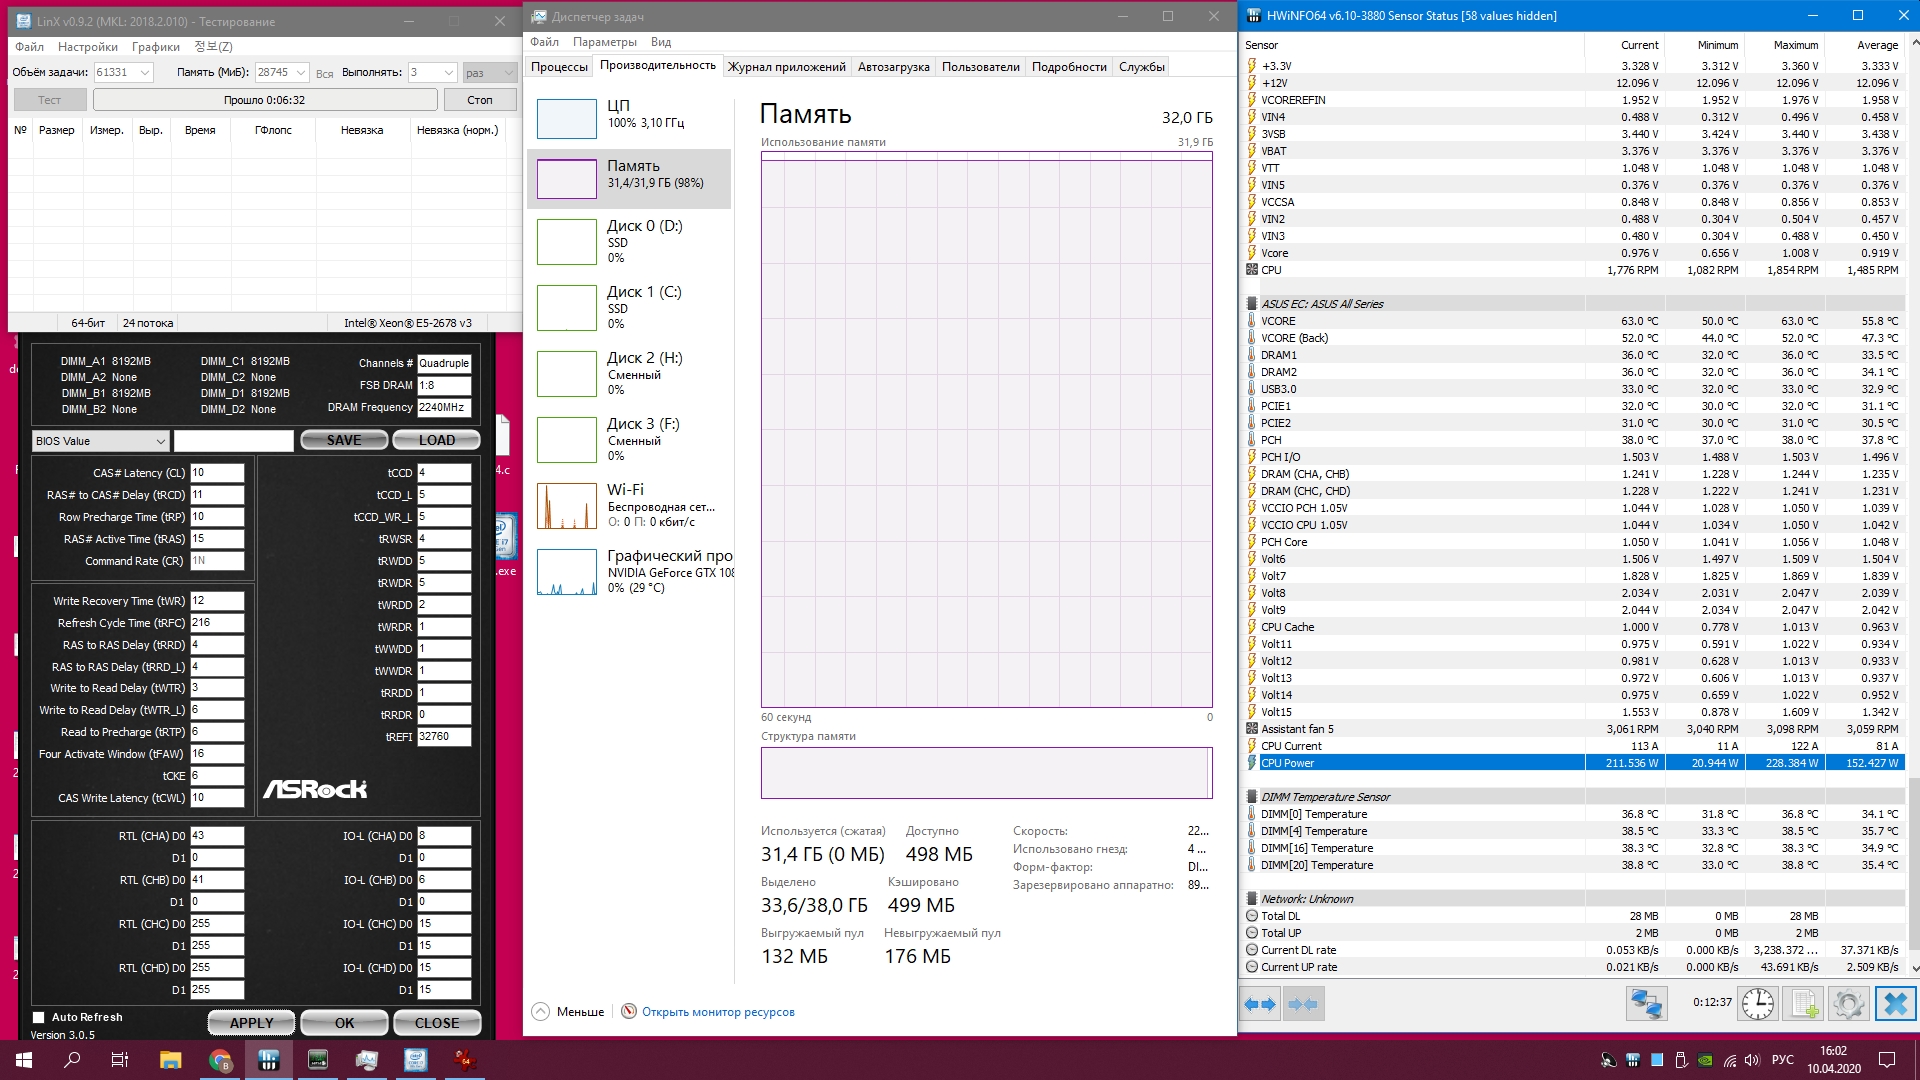Viewport: 1920px width, 1080px height.
Task: Open the memory size dropdown in LinX
Action: pyautogui.click(x=301, y=73)
